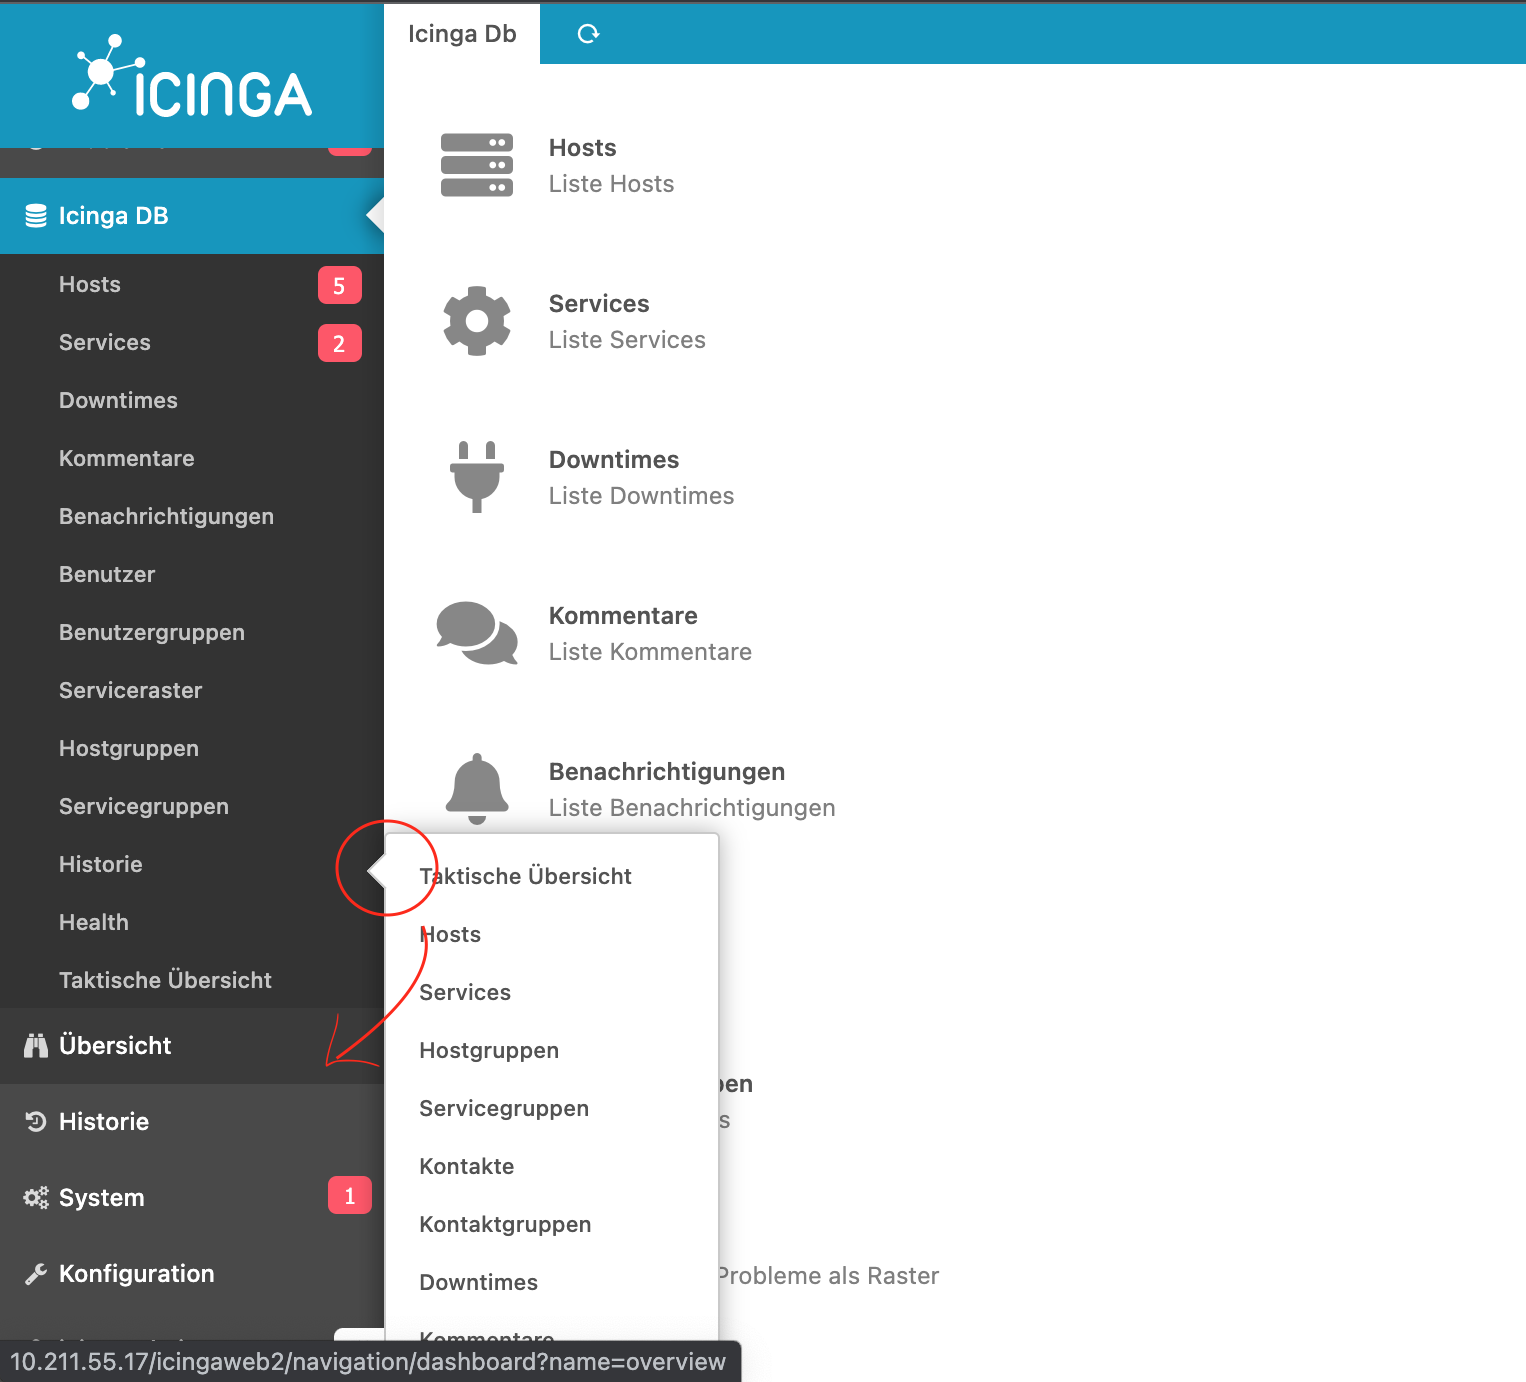Screen dimensions: 1526x1382
Task: Select the Hosts server icon in main panel
Action: 478,165
